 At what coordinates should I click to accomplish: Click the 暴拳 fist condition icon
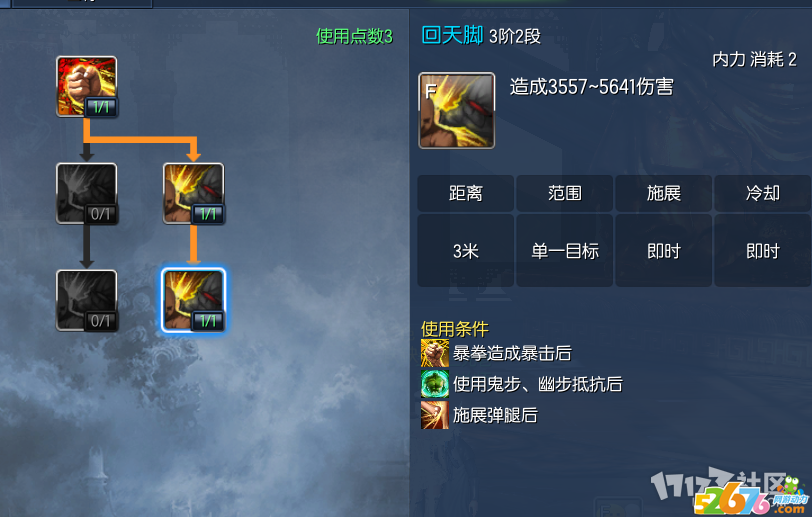435,353
